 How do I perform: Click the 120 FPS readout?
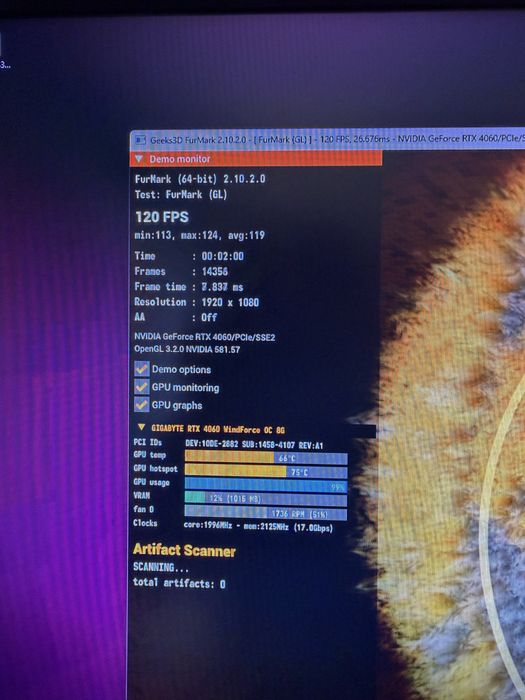tap(162, 217)
